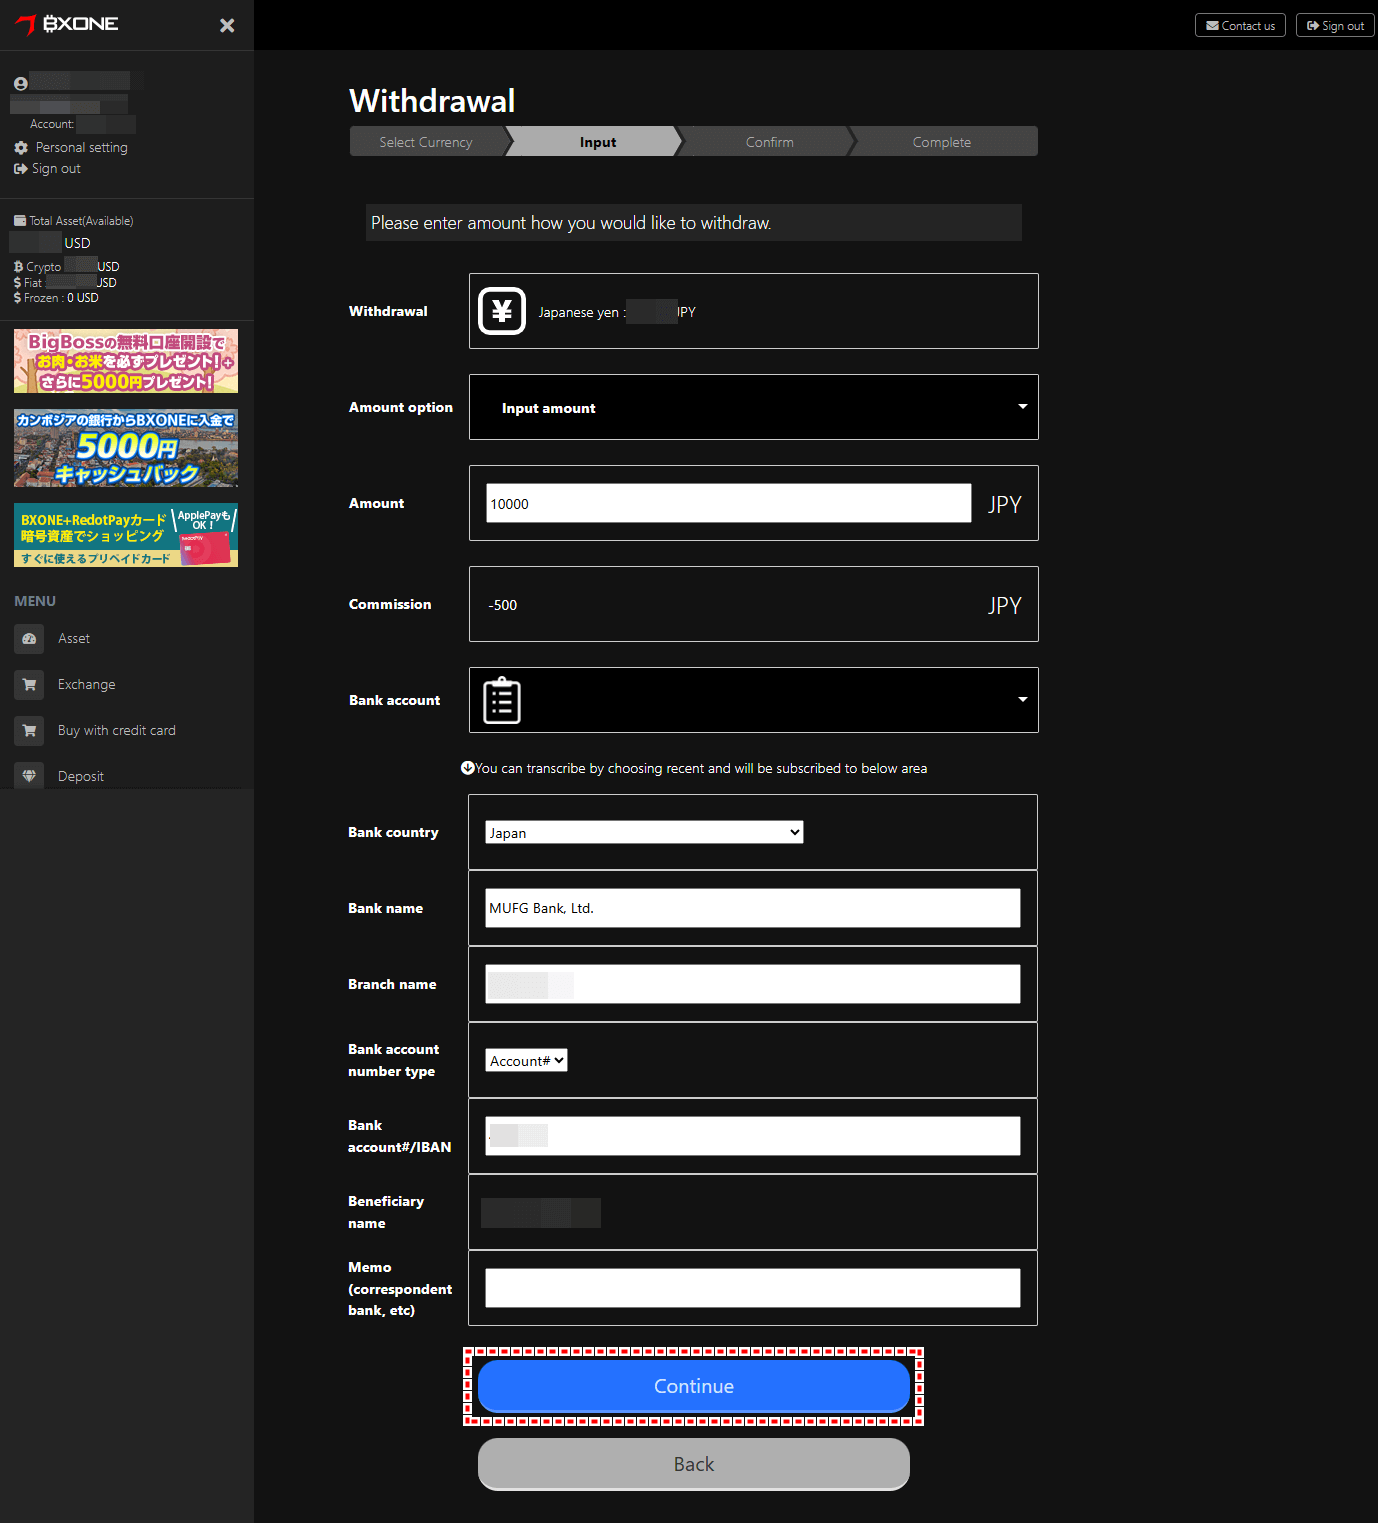The width and height of the screenshot is (1378, 1523).
Task: Click the Exchange cart icon
Action: (x=29, y=684)
